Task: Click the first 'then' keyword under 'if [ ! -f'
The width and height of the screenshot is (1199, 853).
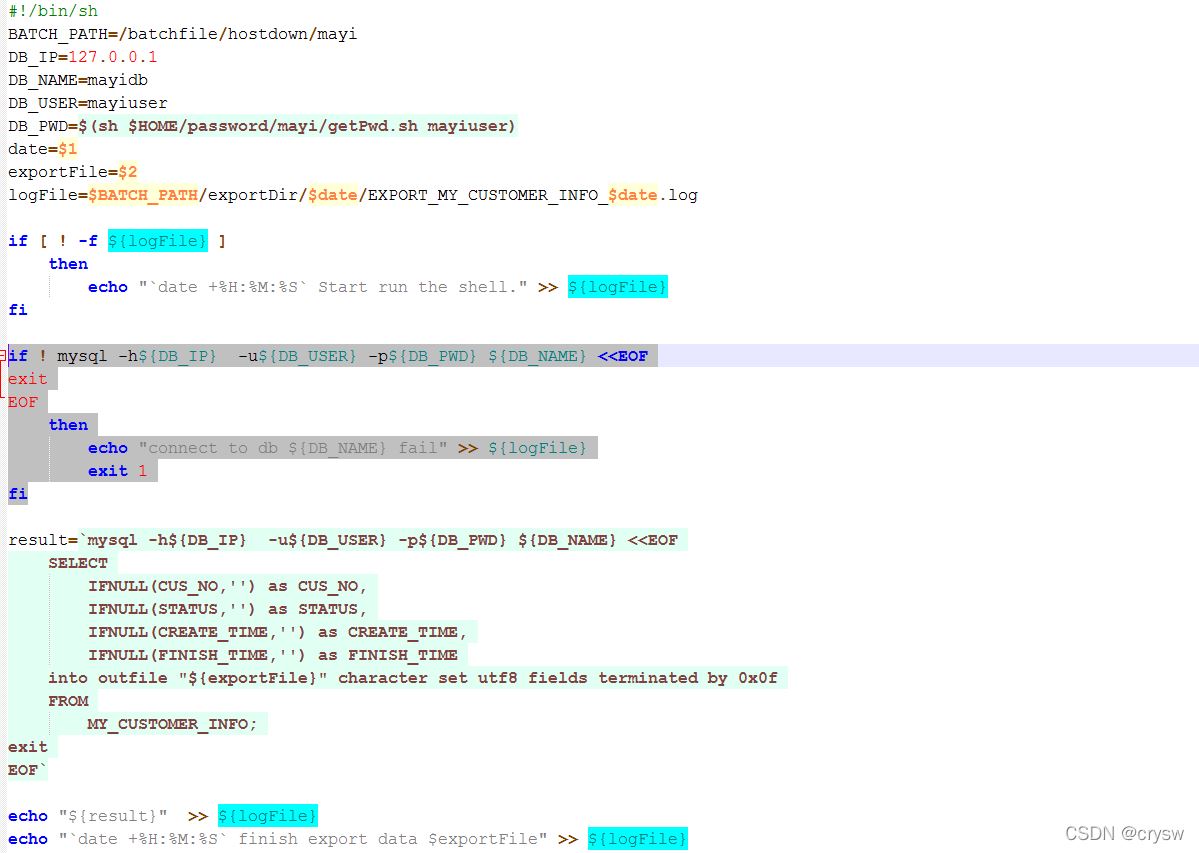Action: tap(68, 264)
